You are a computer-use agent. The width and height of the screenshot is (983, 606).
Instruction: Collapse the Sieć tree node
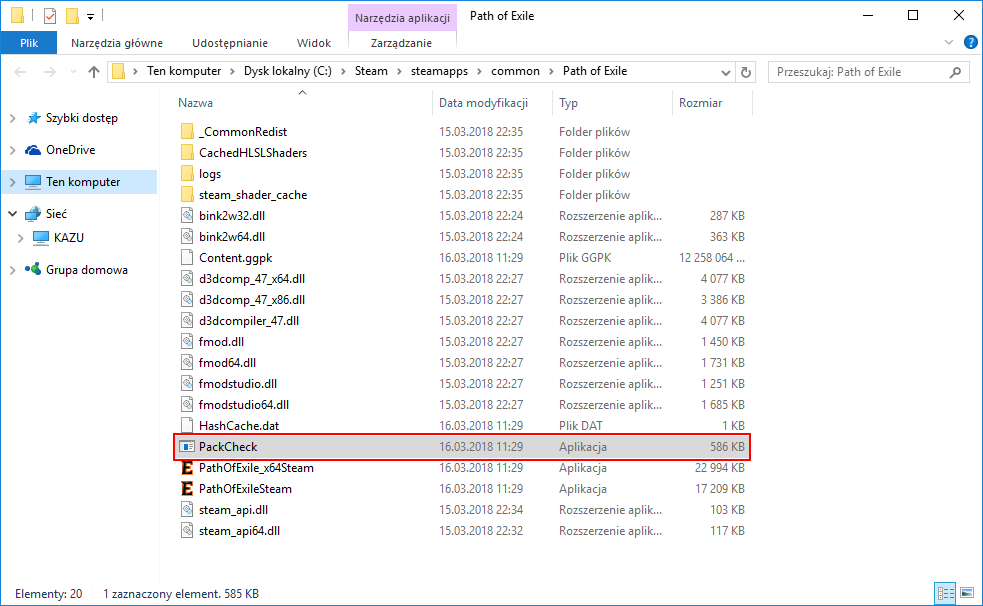point(13,214)
